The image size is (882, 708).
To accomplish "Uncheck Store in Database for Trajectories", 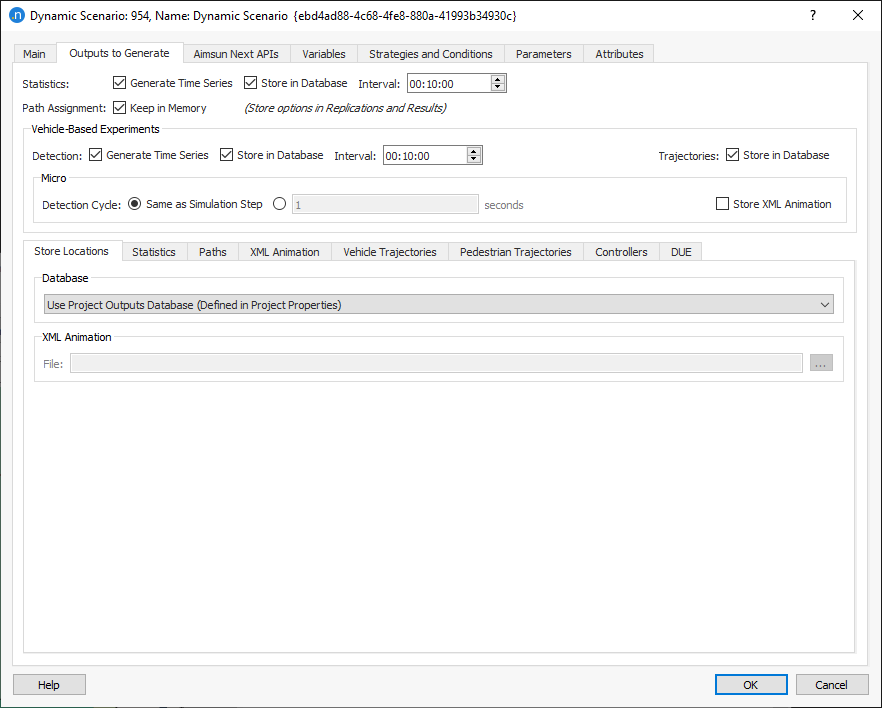I will (733, 154).
